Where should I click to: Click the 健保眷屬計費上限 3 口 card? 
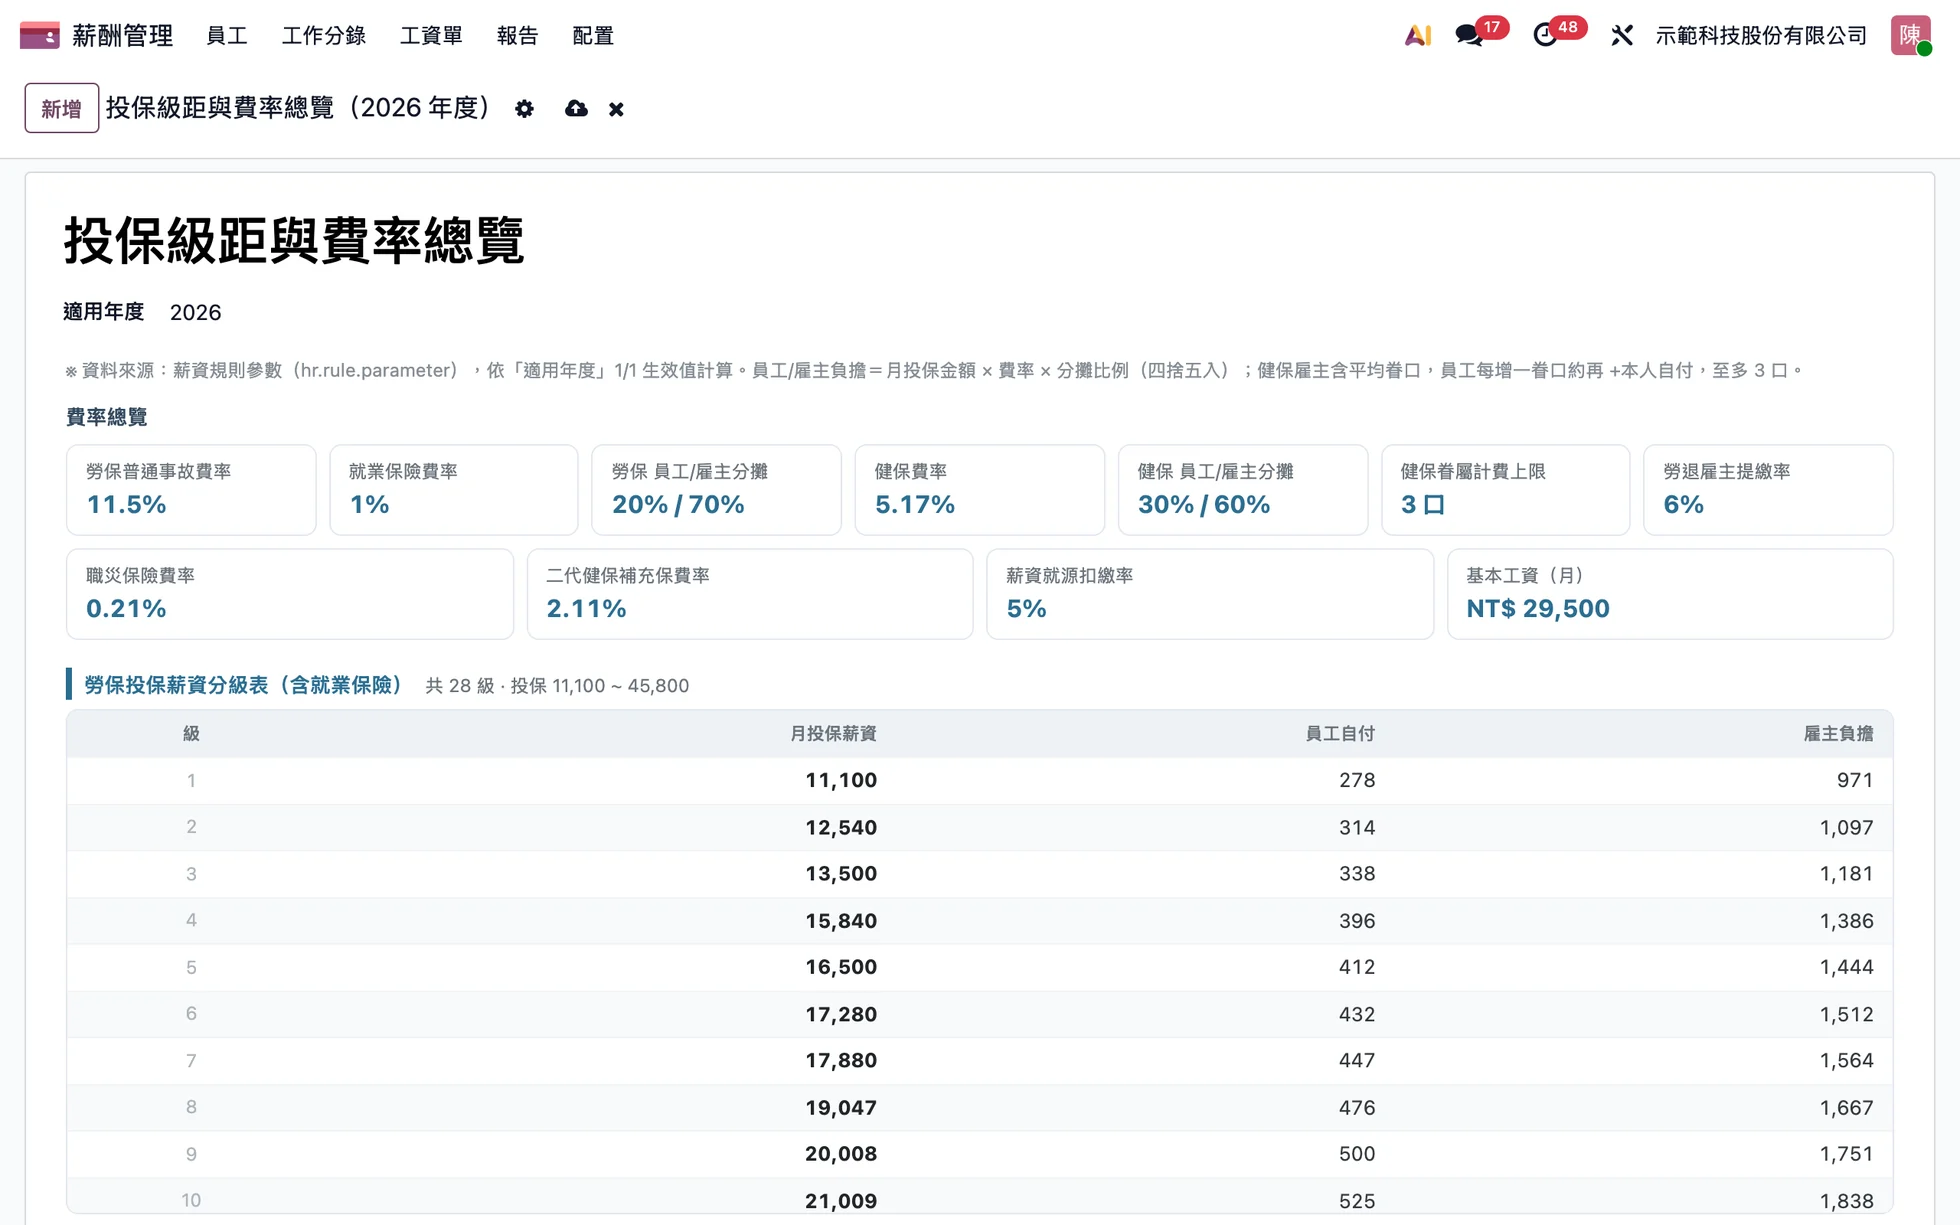click(x=1506, y=490)
